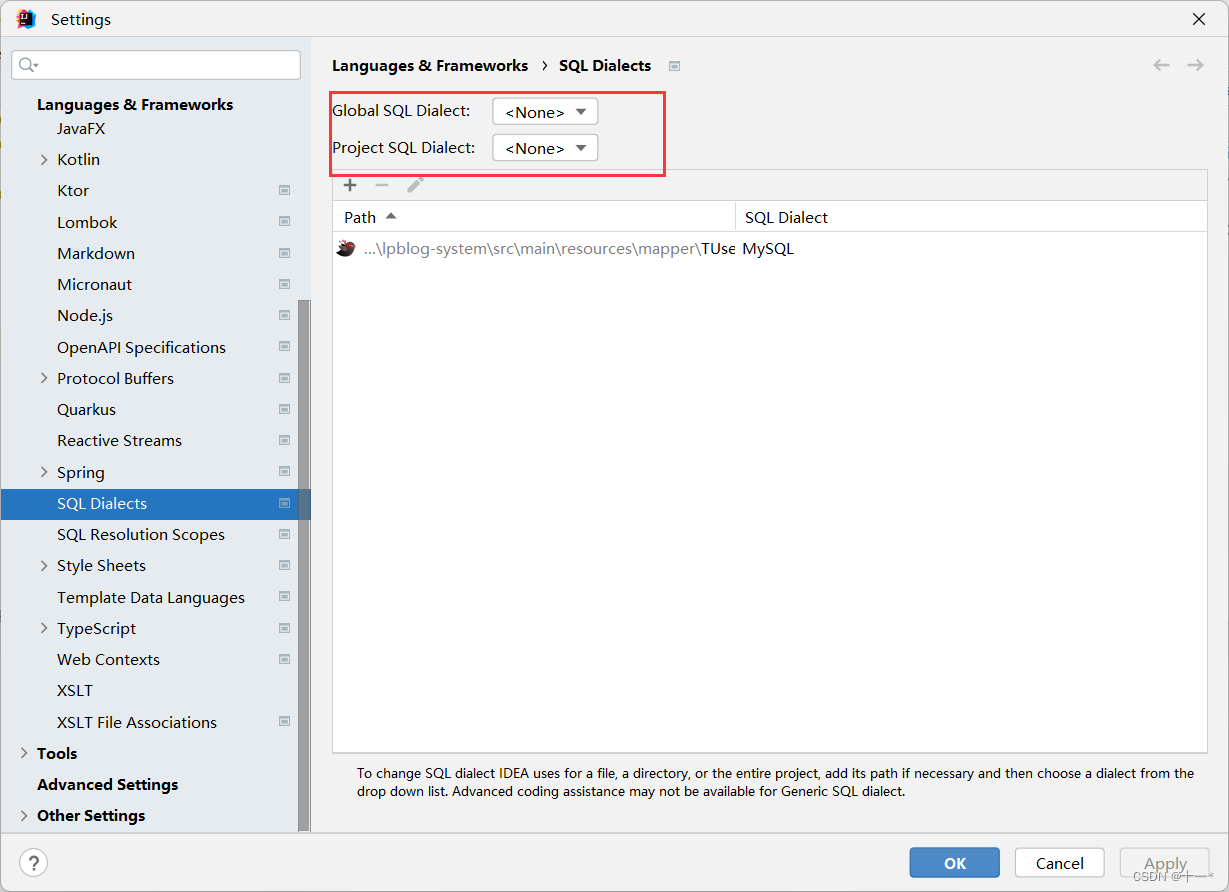This screenshot has height=892, width=1229.
Task: Click the project icon next to Ktor
Action: point(284,190)
